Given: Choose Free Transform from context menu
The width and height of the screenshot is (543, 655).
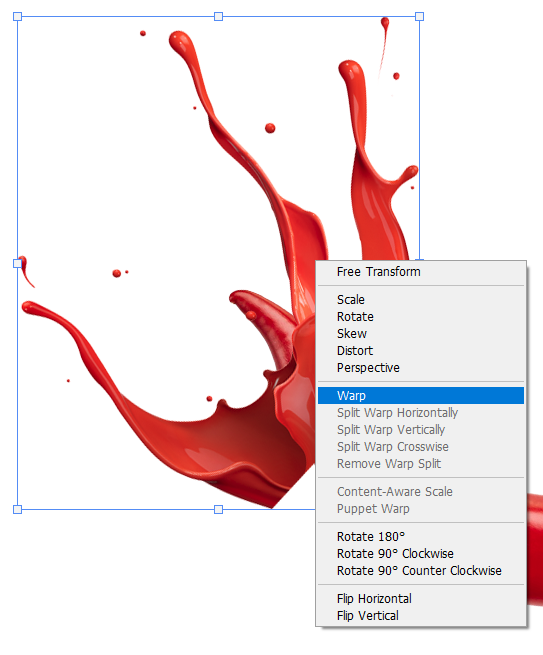Looking at the screenshot, I should 421,272.
